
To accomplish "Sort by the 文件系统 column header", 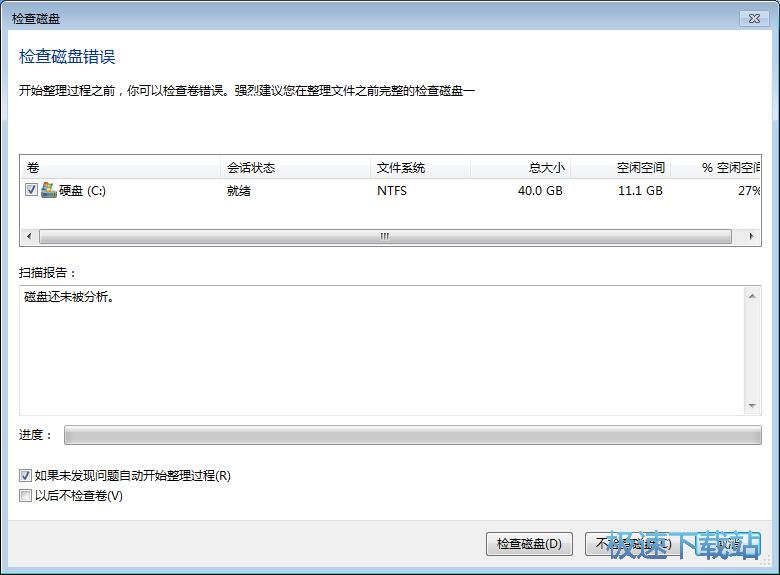I will 420,168.
